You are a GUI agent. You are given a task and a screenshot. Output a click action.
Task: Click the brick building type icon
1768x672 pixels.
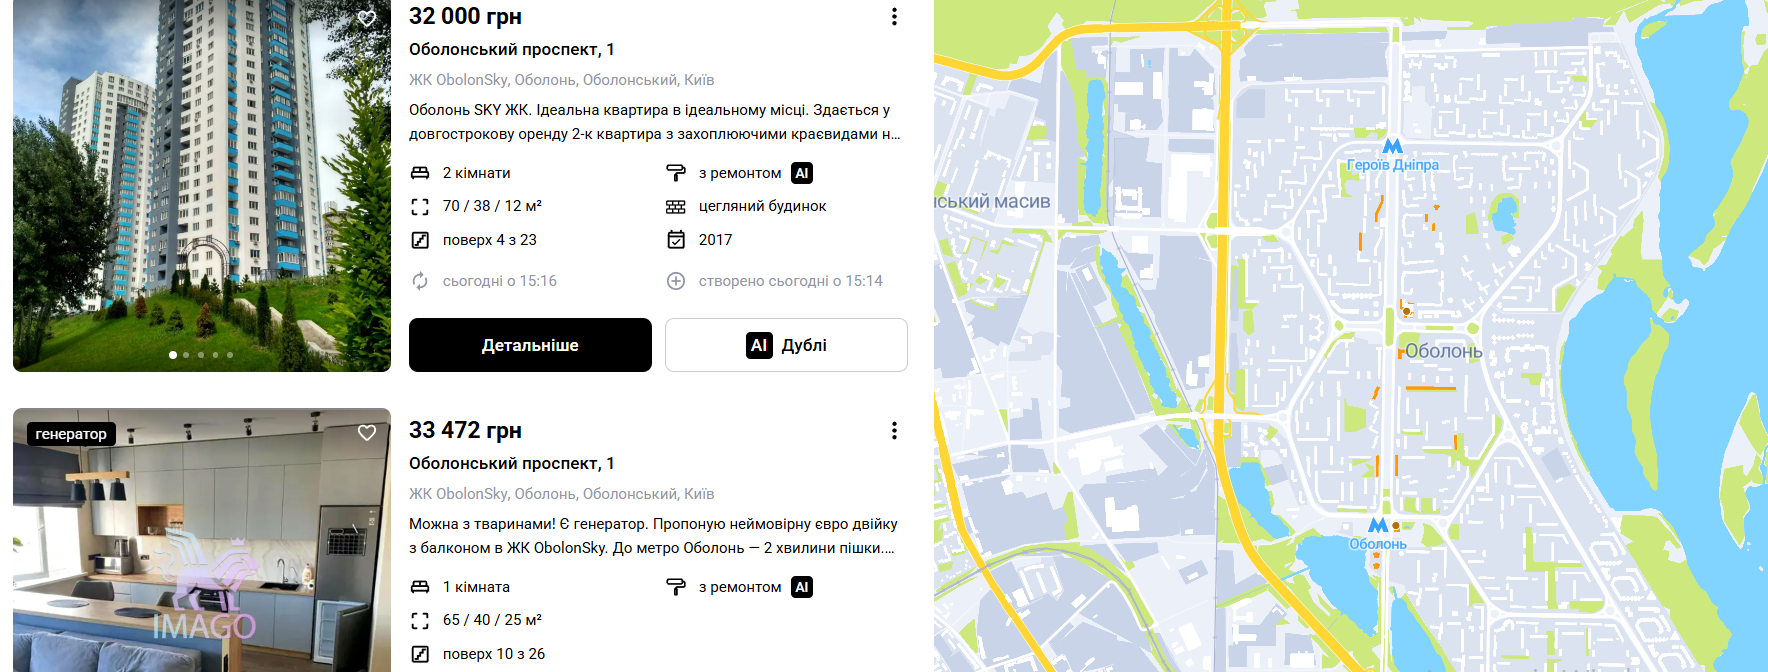click(x=676, y=206)
